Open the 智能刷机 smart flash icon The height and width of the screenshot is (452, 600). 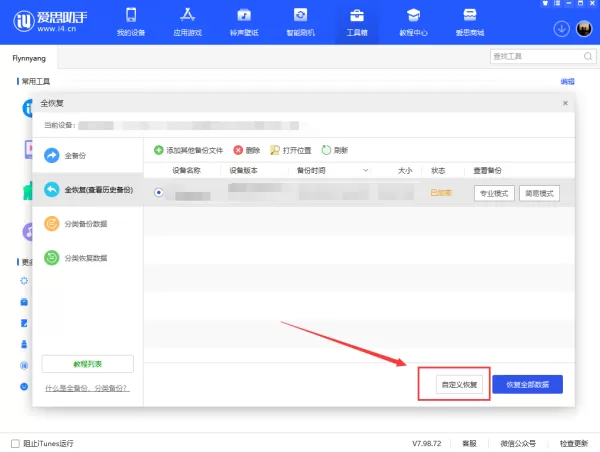tap(300, 22)
